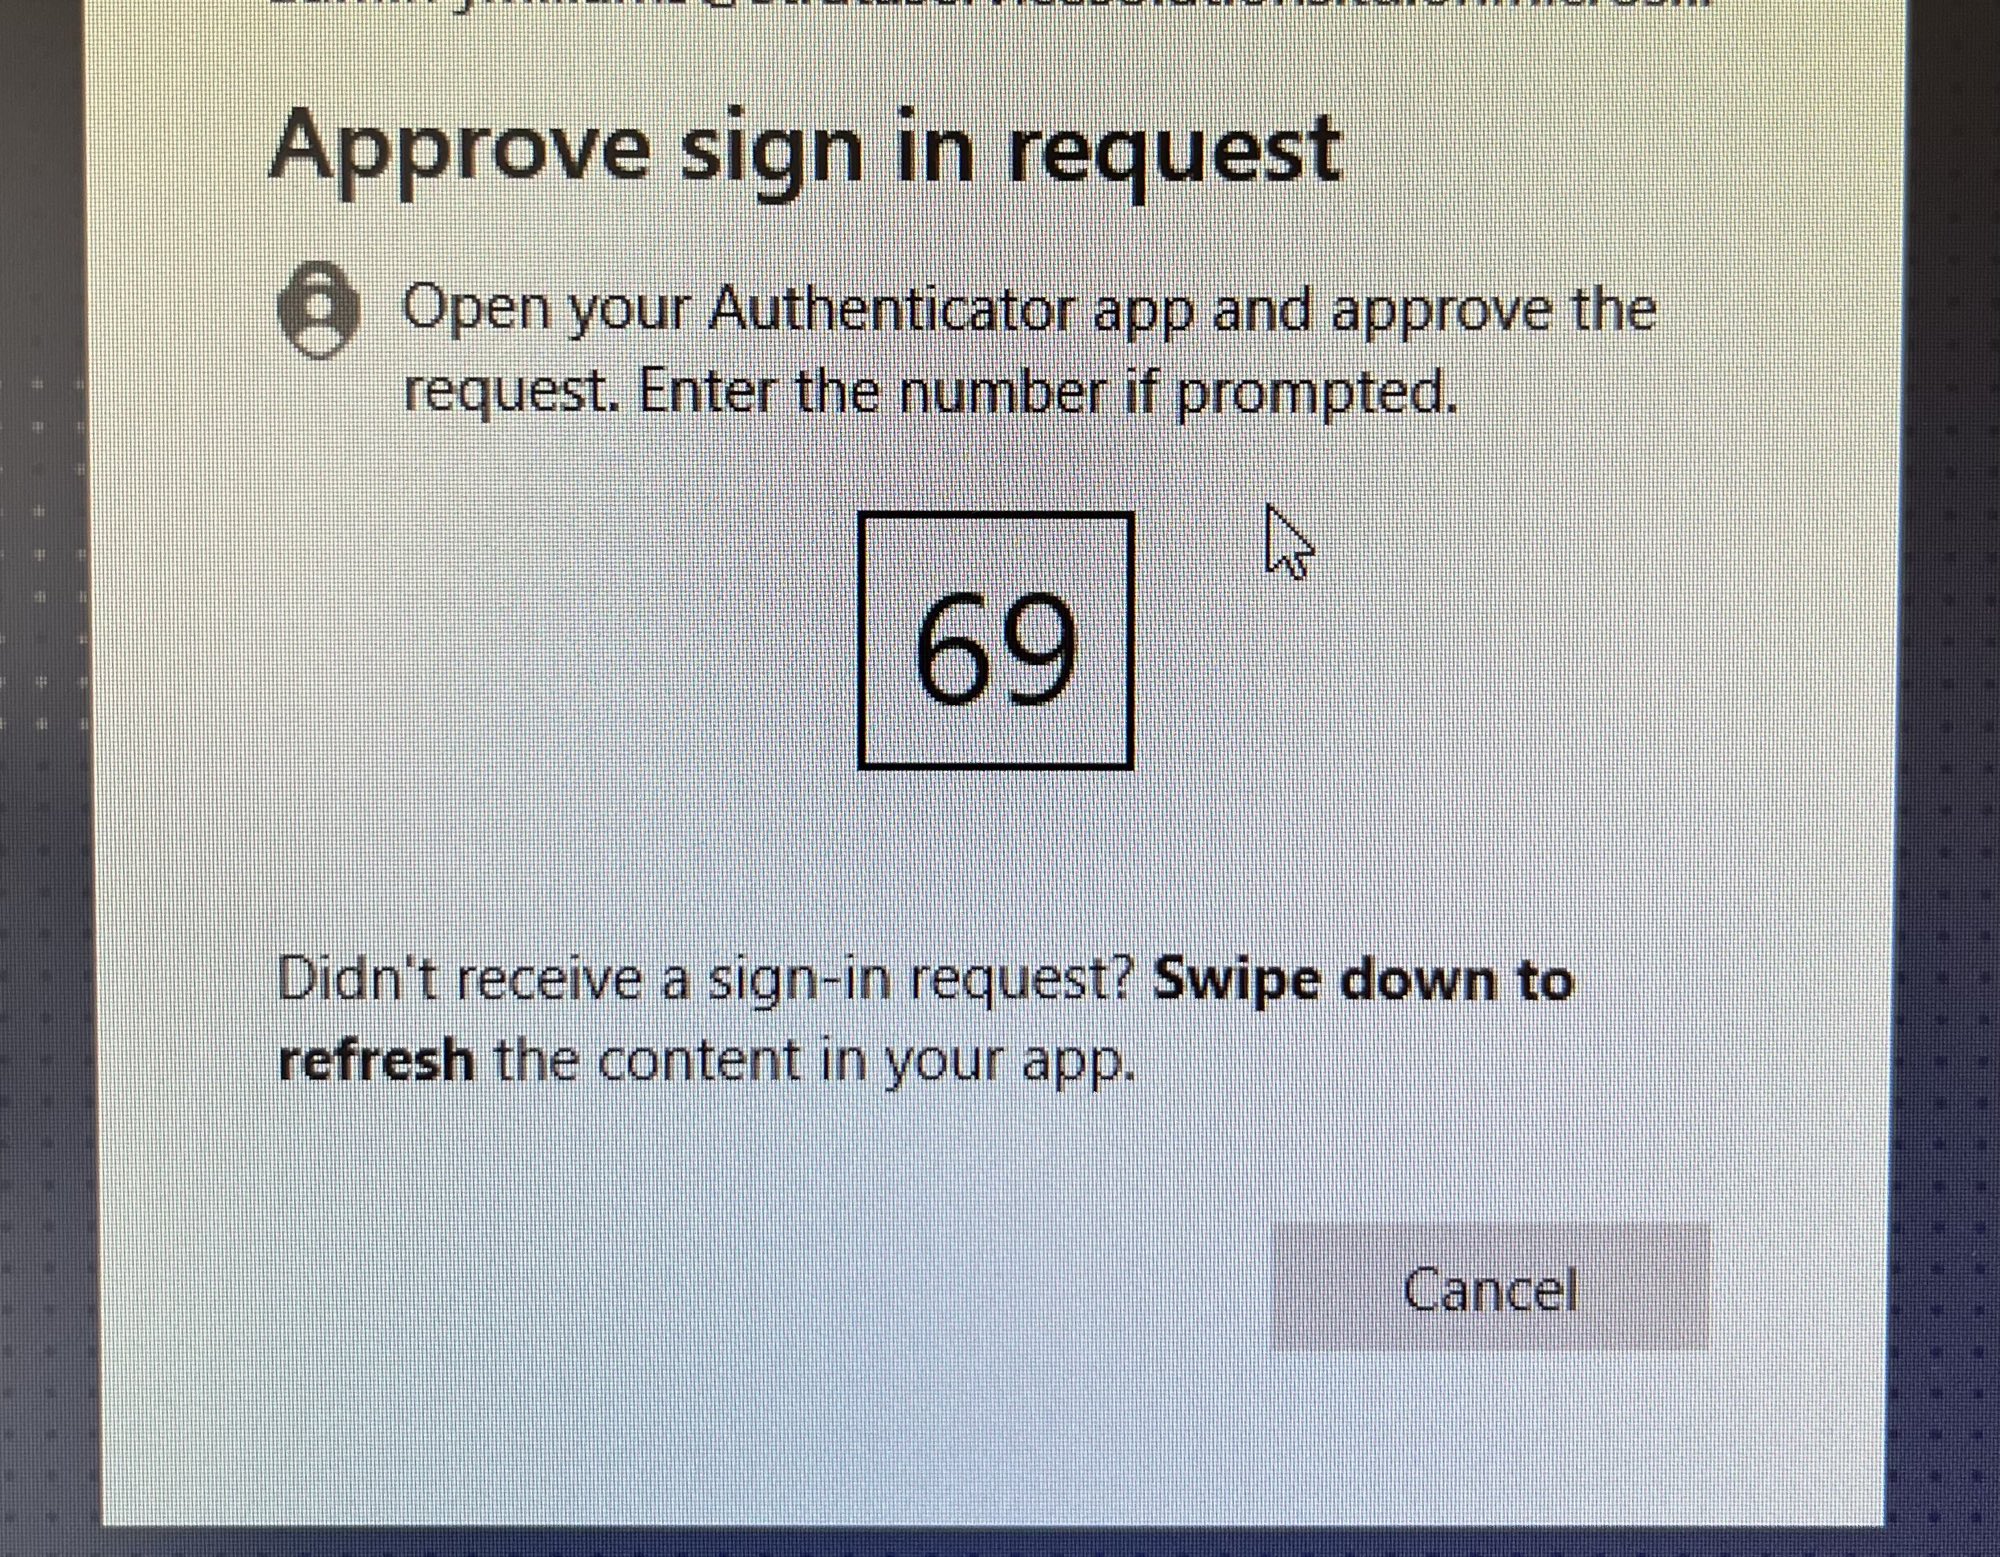The height and width of the screenshot is (1557, 2000).
Task: Click the bold word 'refresh'
Action: [x=376, y=1060]
